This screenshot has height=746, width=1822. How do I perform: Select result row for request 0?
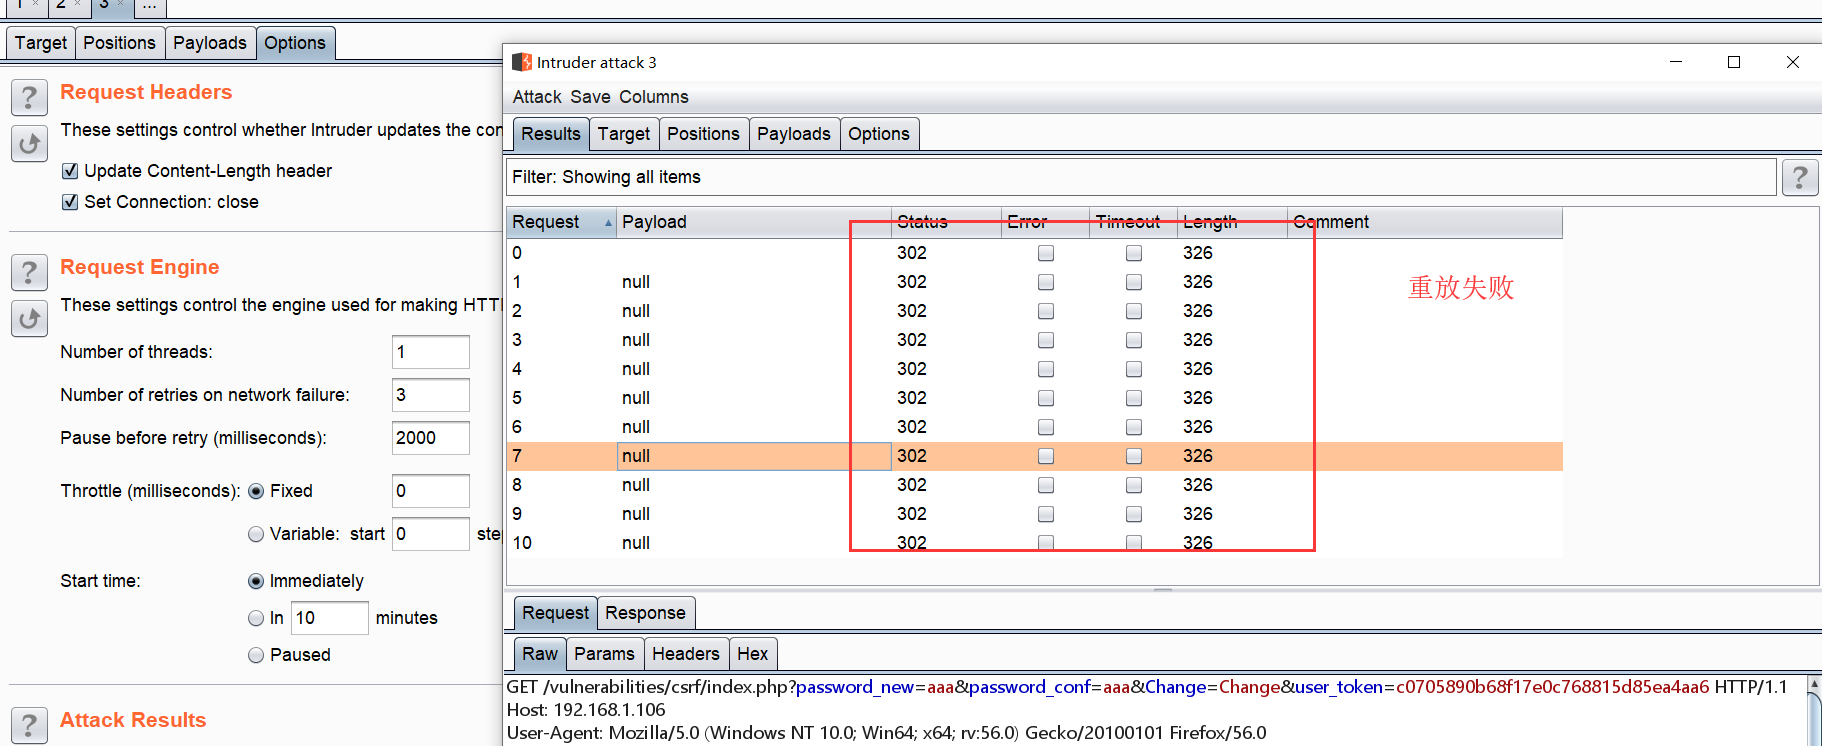[x=1034, y=253]
